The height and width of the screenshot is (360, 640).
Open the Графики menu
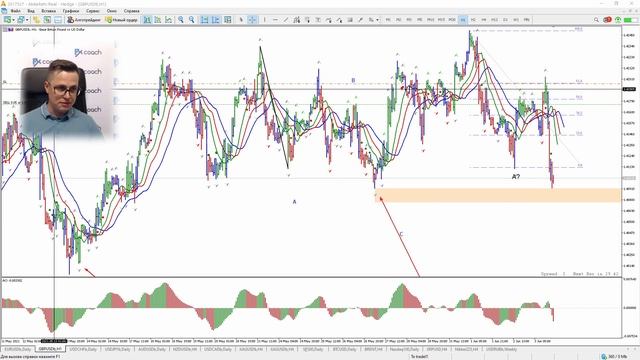pos(71,11)
